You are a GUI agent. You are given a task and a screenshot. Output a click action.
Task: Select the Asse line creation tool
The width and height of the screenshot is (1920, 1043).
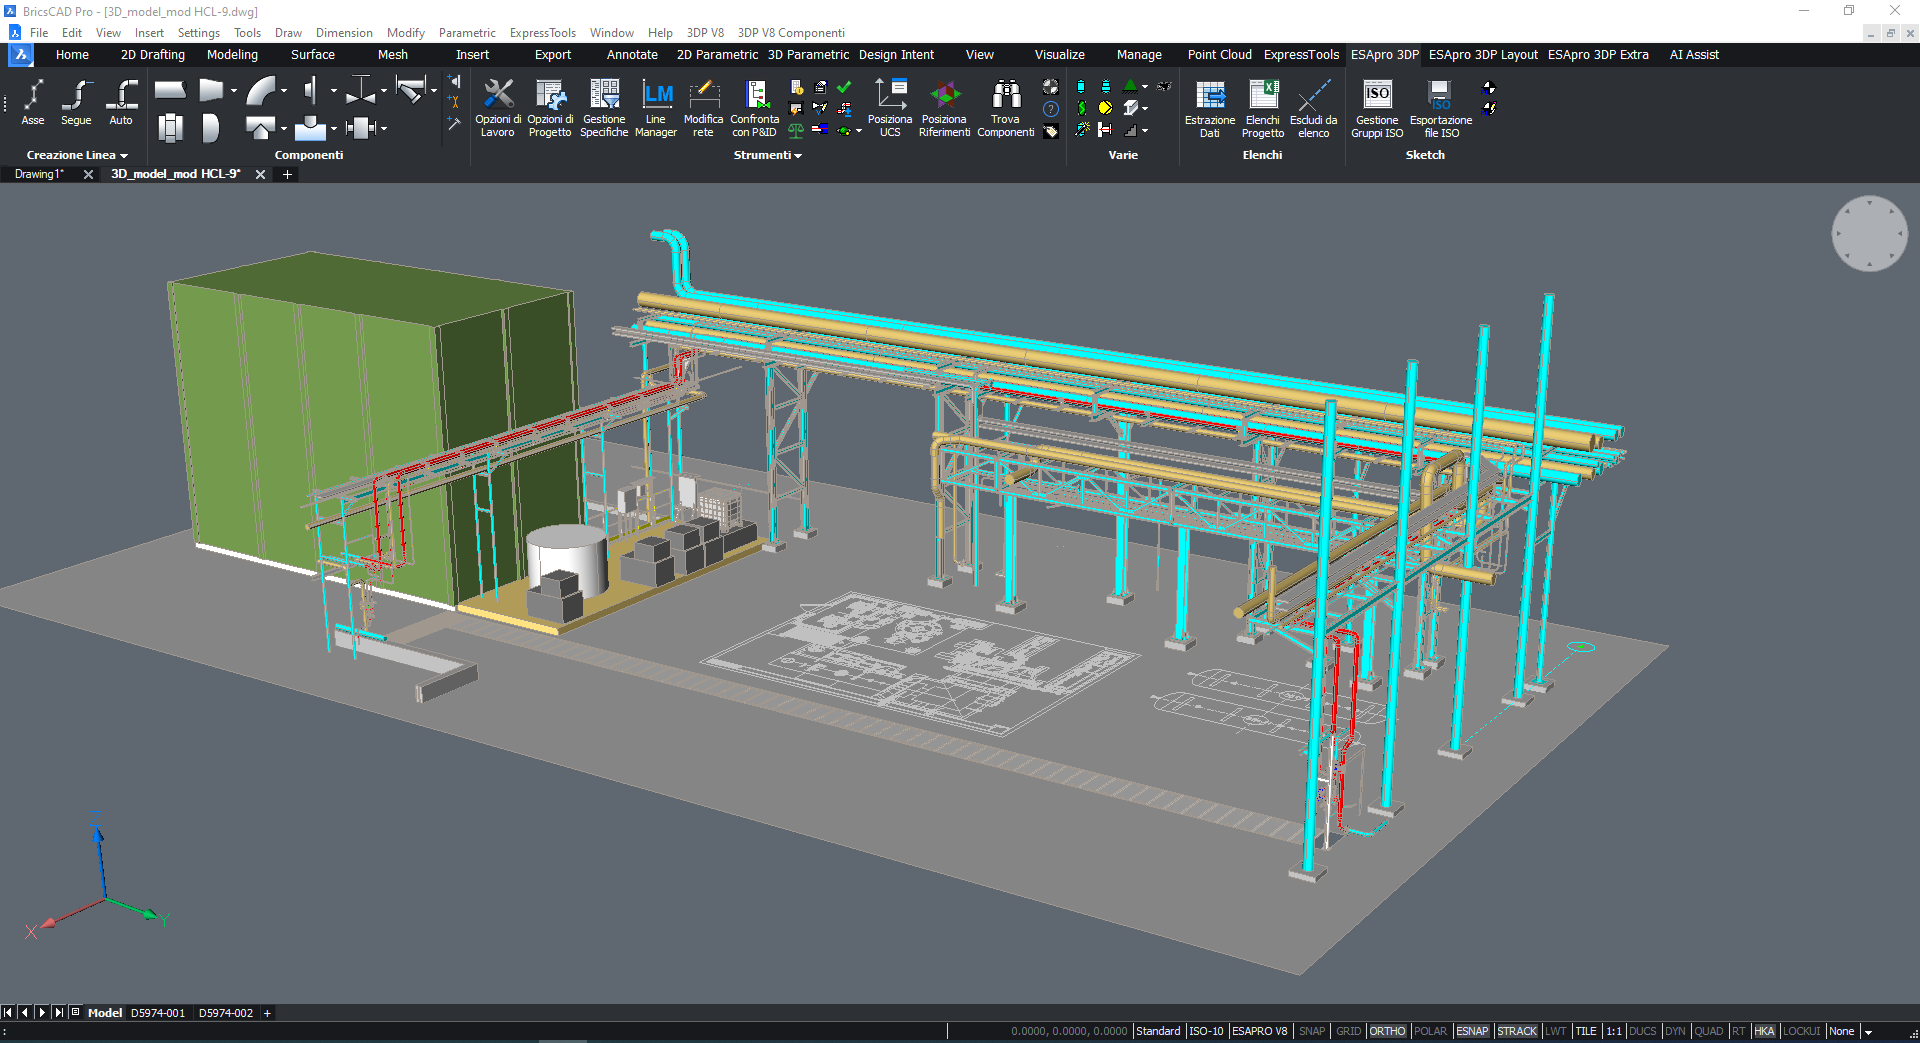click(33, 96)
